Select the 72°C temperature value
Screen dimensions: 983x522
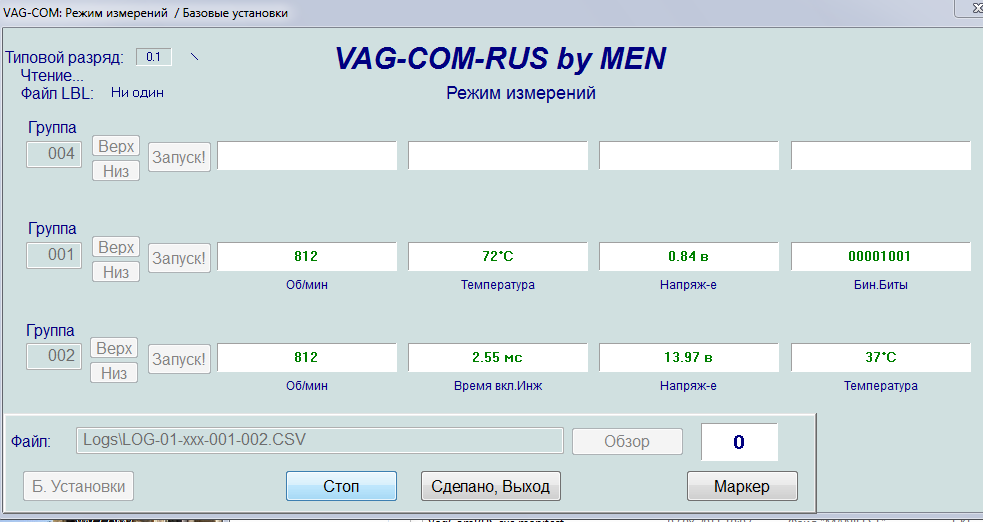[498, 256]
